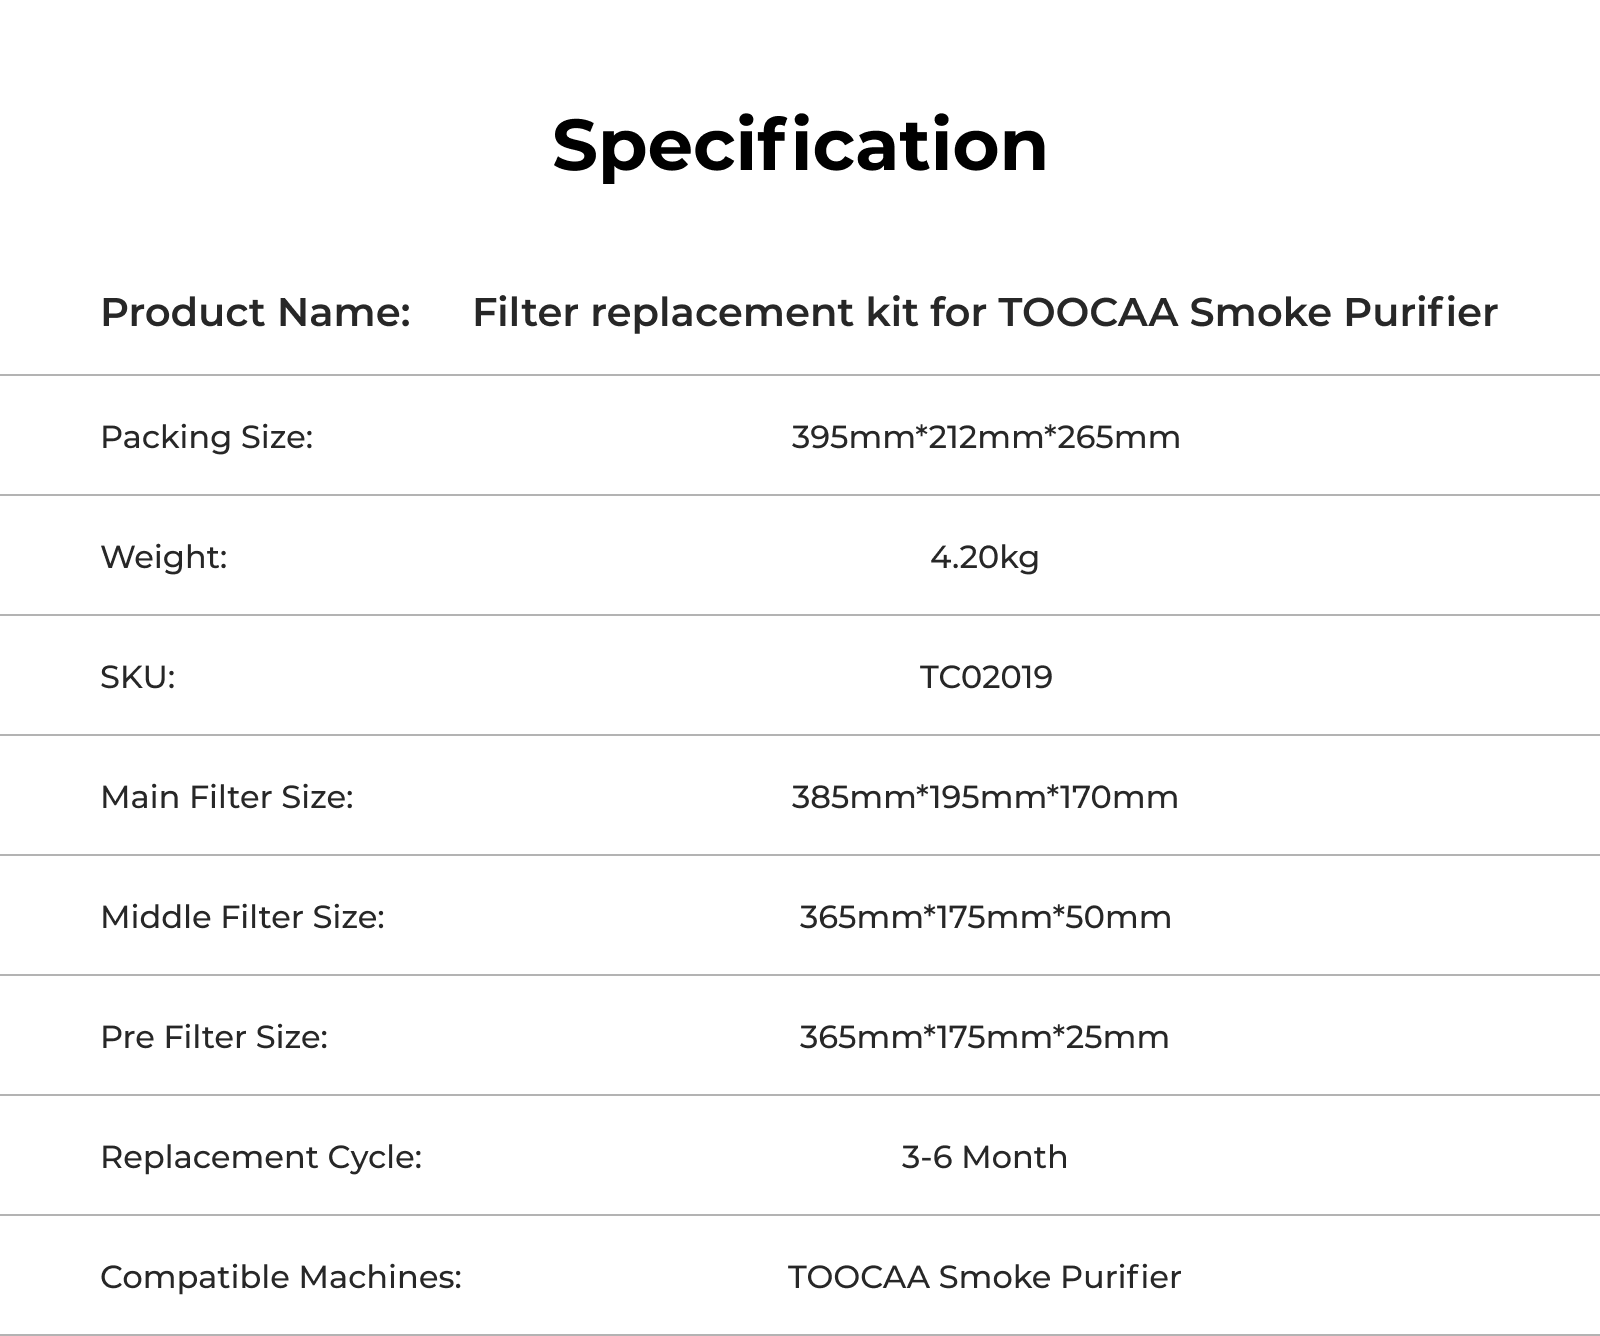Click the Product Name label
The width and height of the screenshot is (1600, 1336).
[x=255, y=312]
